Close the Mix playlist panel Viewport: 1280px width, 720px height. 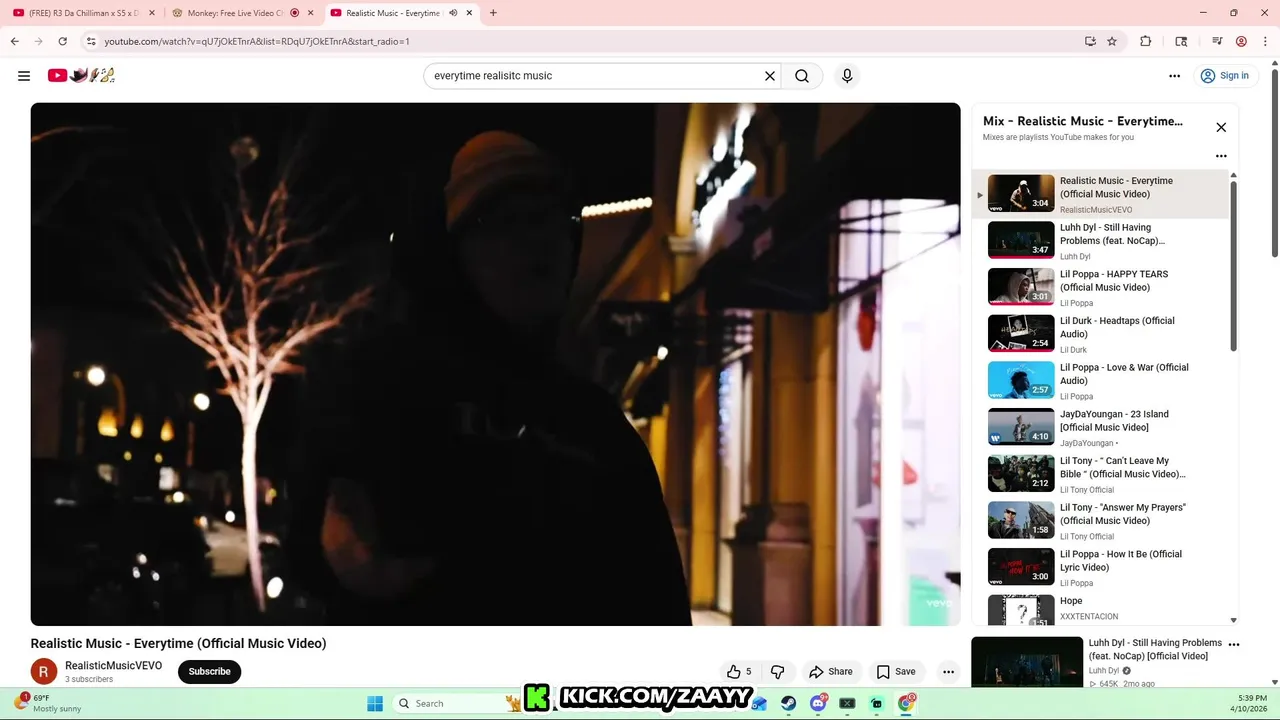click(x=1221, y=127)
